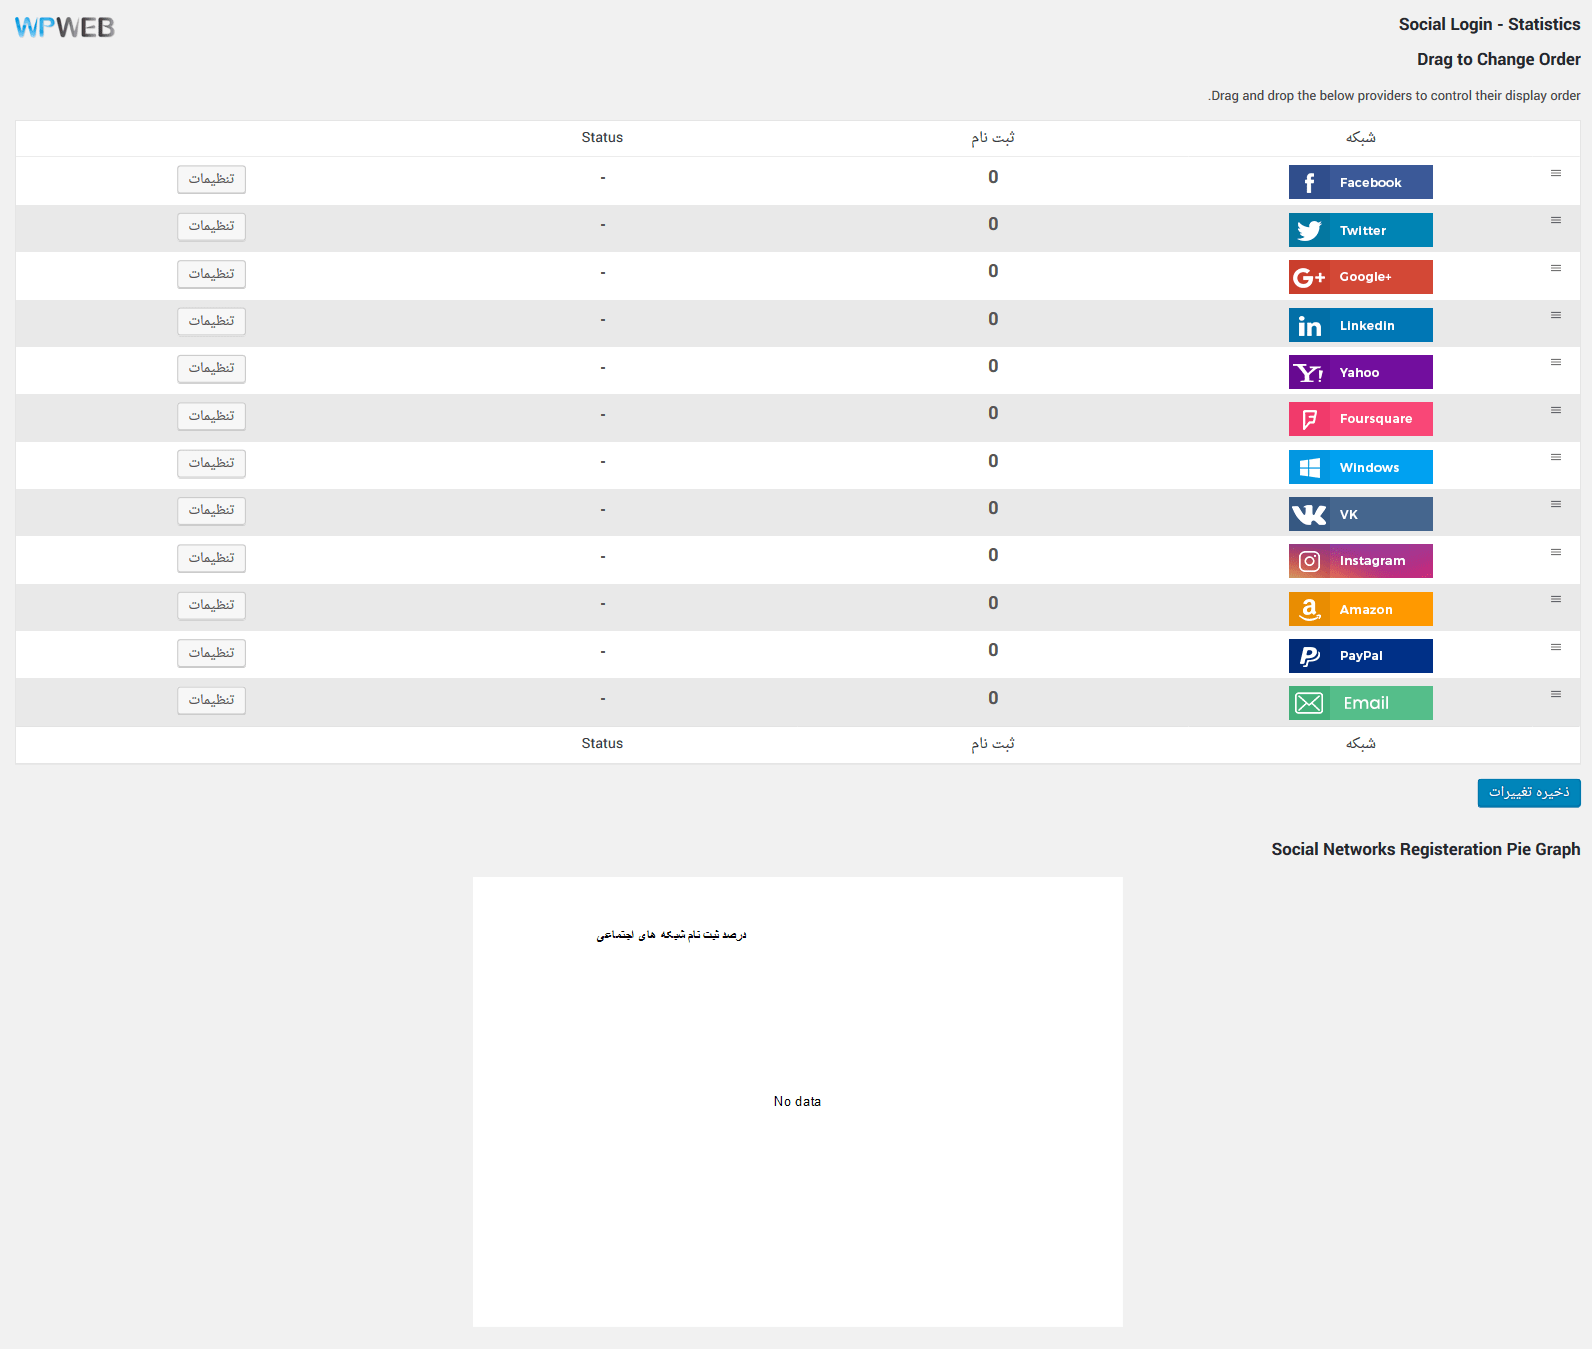Click the LinkedIn provider button
Viewport: 1592px width, 1349px height.
click(1360, 325)
